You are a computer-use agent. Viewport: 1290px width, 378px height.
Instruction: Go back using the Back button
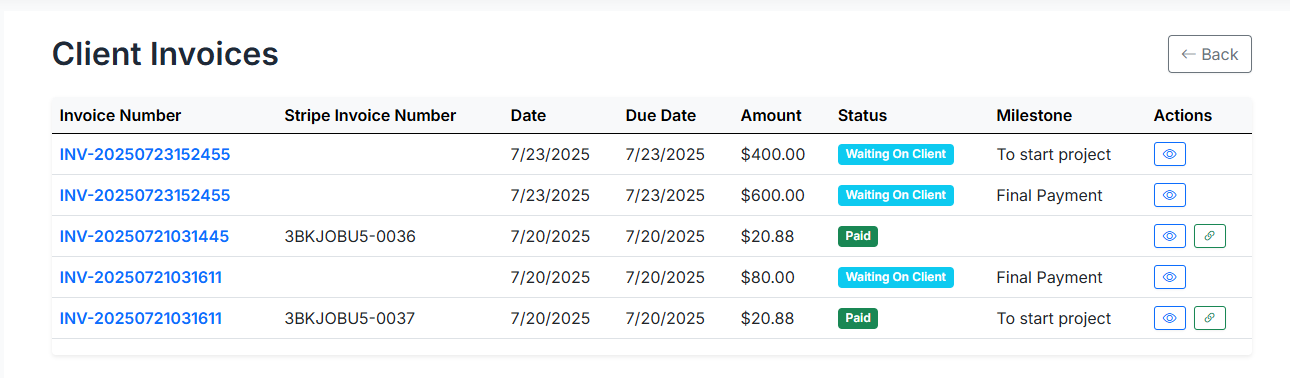(1210, 54)
